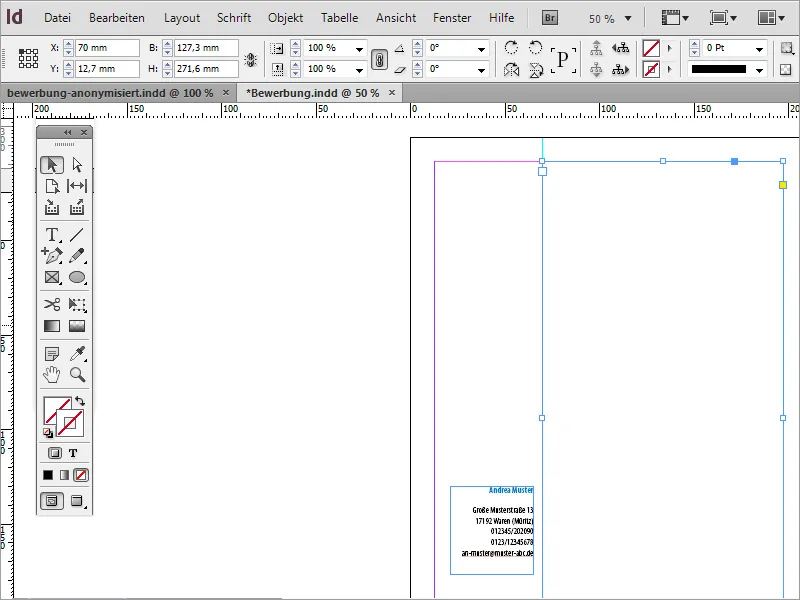Activate the Line tool

[x=77, y=235]
